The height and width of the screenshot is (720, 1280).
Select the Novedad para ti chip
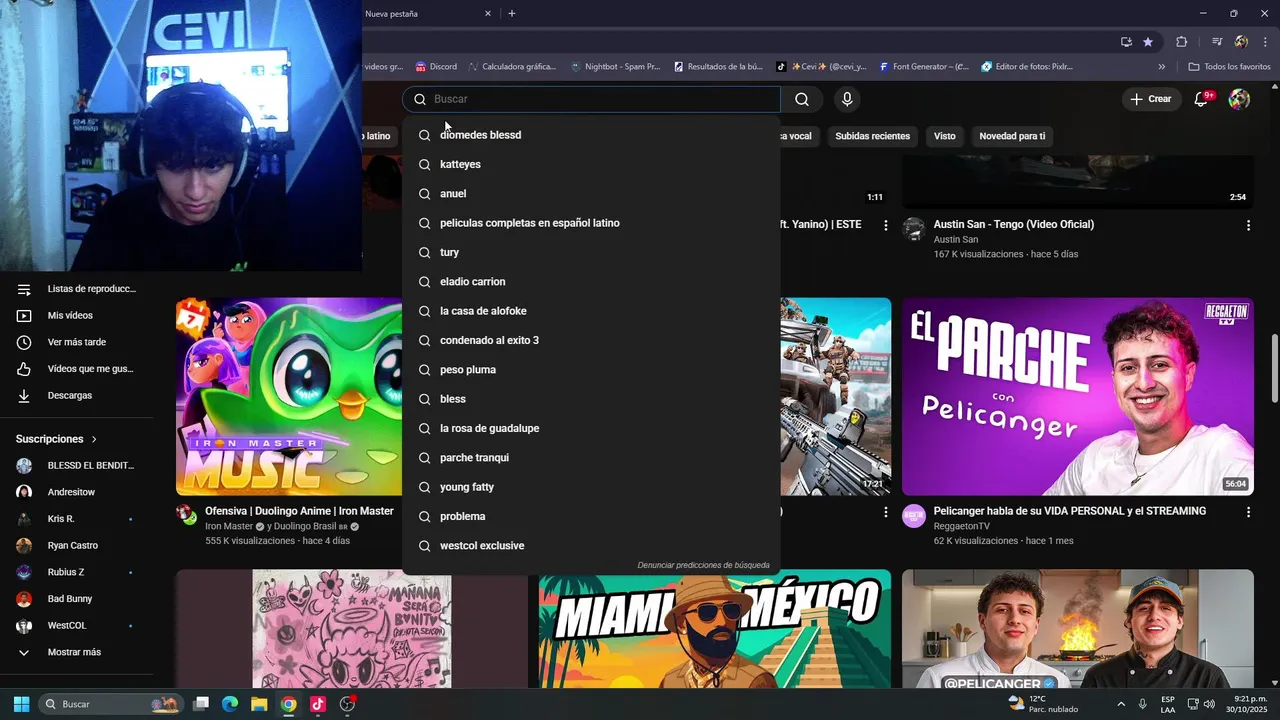tap(1012, 136)
